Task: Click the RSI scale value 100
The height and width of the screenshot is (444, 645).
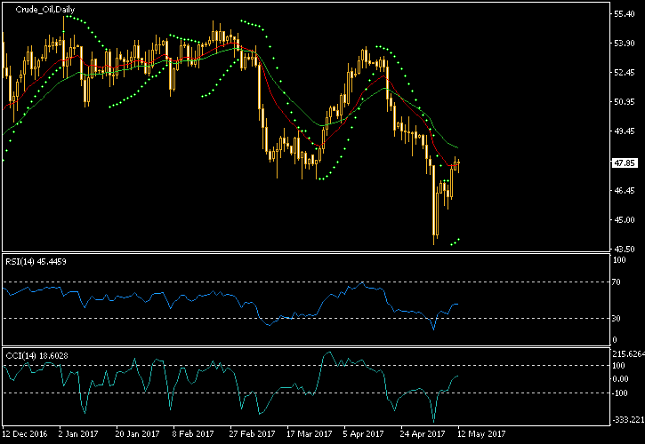Action: (x=619, y=260)
